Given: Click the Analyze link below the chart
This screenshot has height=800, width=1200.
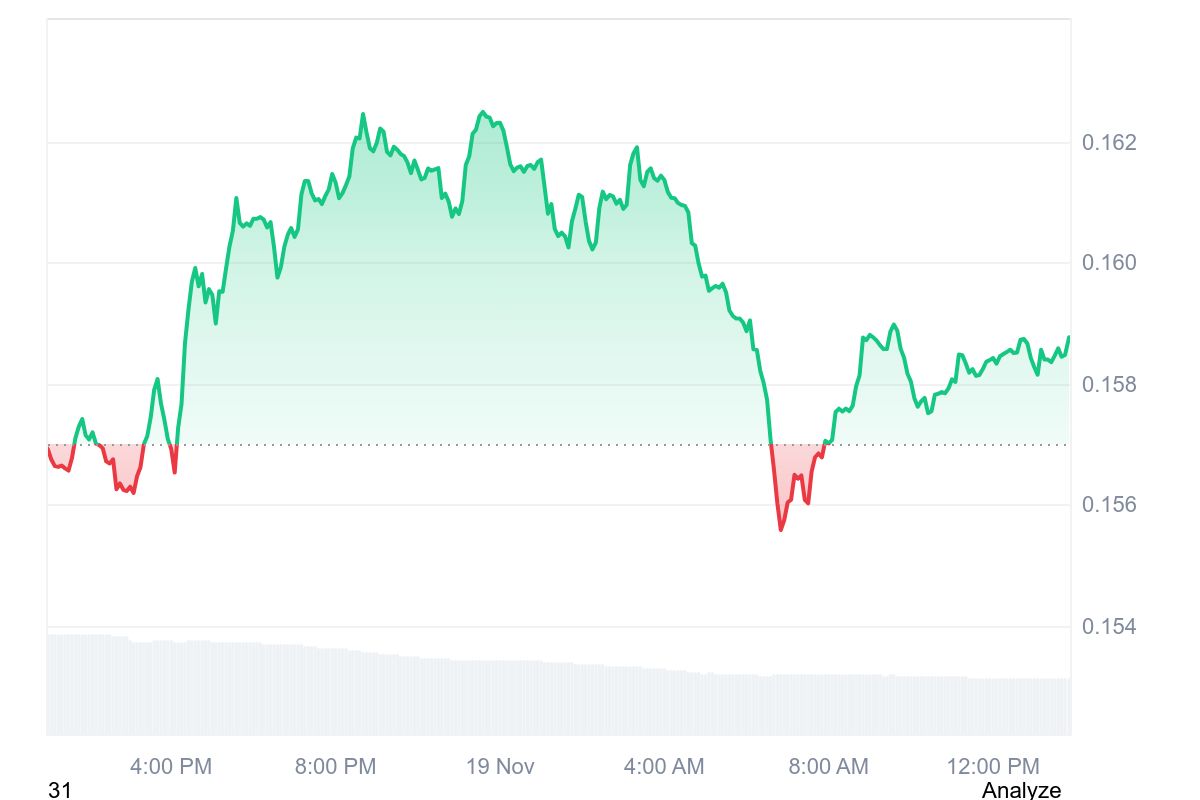Looking at the screenshot, I should tap(1021, 790).
